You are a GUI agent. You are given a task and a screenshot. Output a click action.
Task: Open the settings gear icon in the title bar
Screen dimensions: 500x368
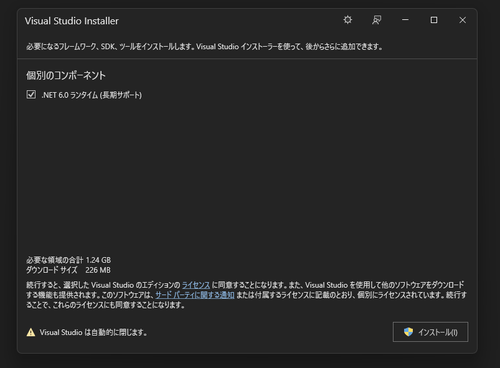coord(348,20)
